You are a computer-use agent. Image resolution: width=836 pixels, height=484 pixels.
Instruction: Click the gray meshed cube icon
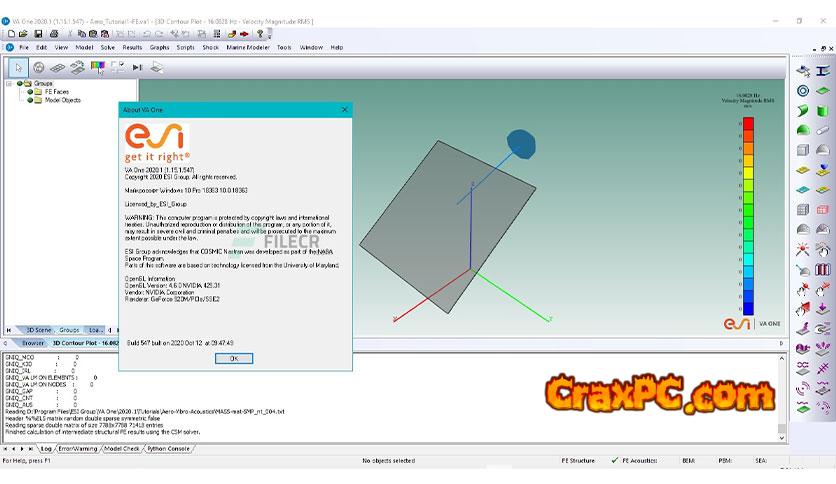[803, 209]
